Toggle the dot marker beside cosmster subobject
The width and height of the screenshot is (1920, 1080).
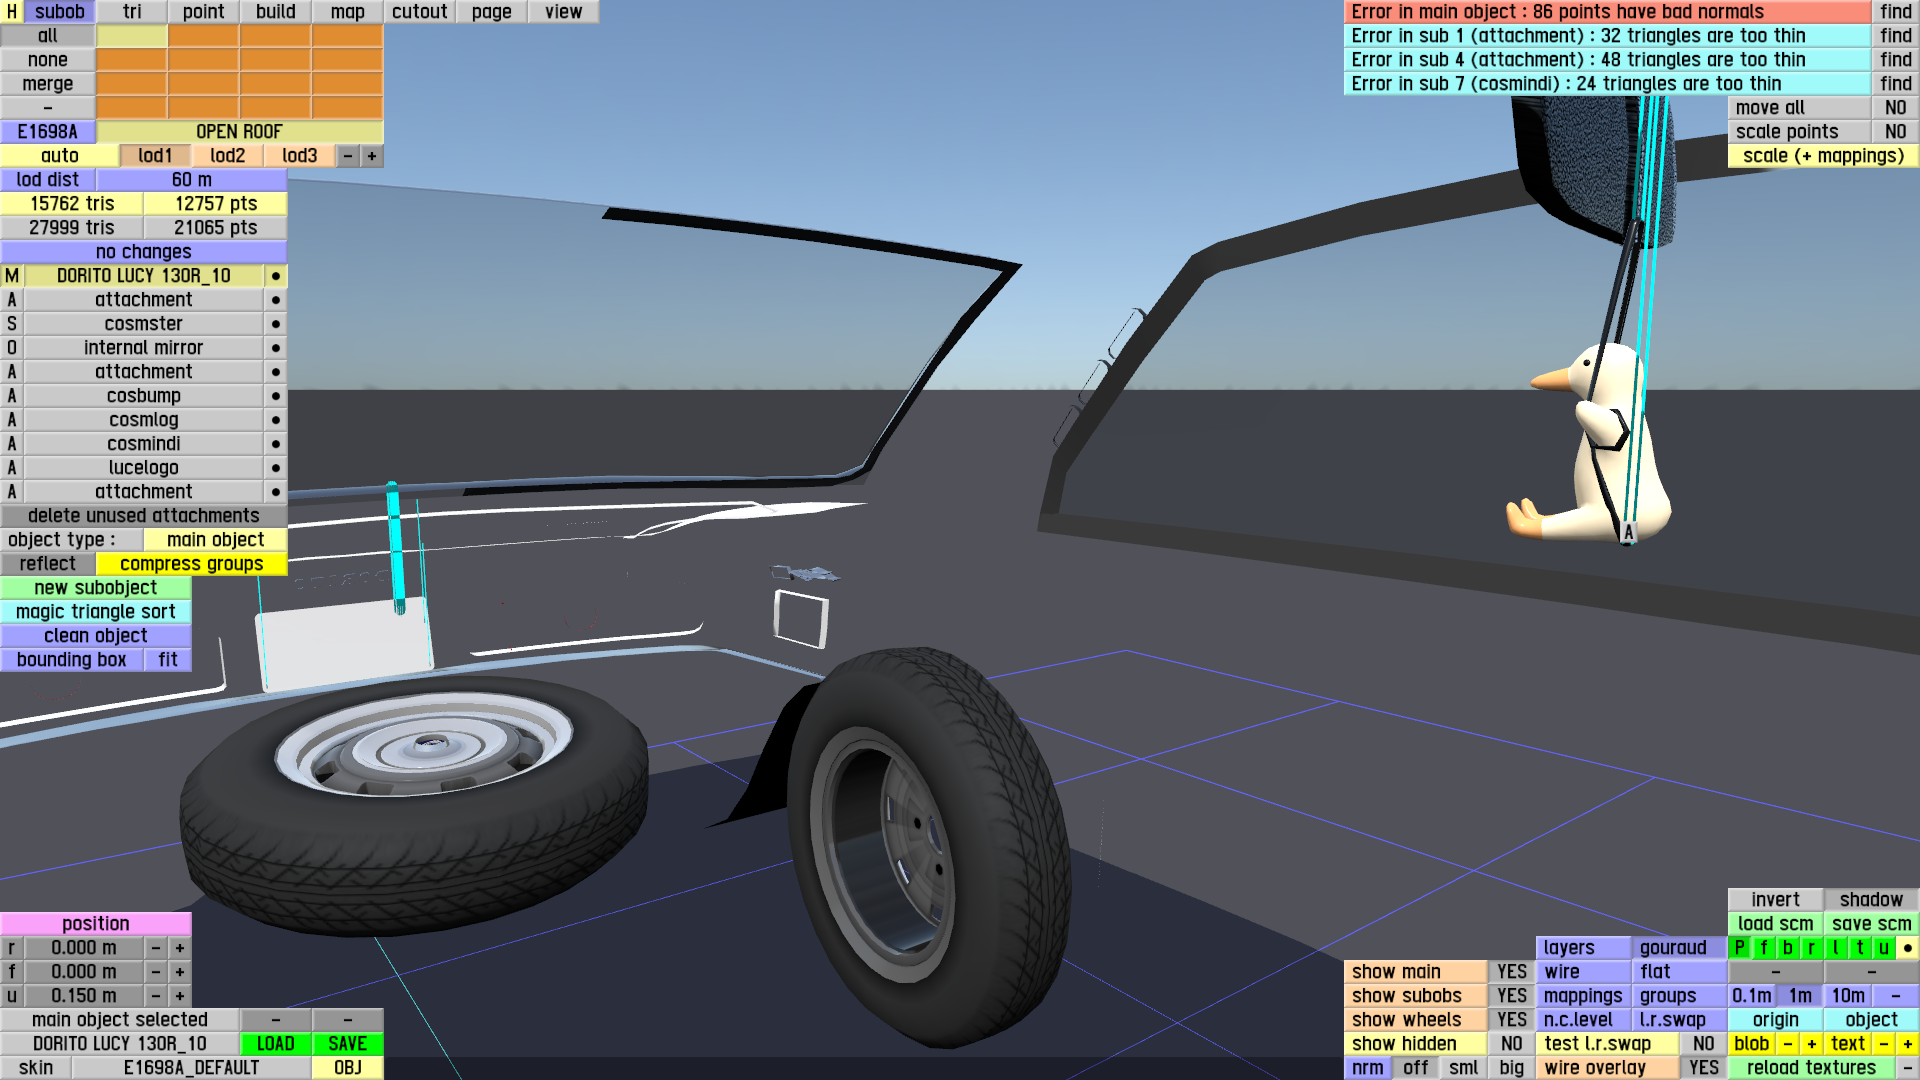275,324
